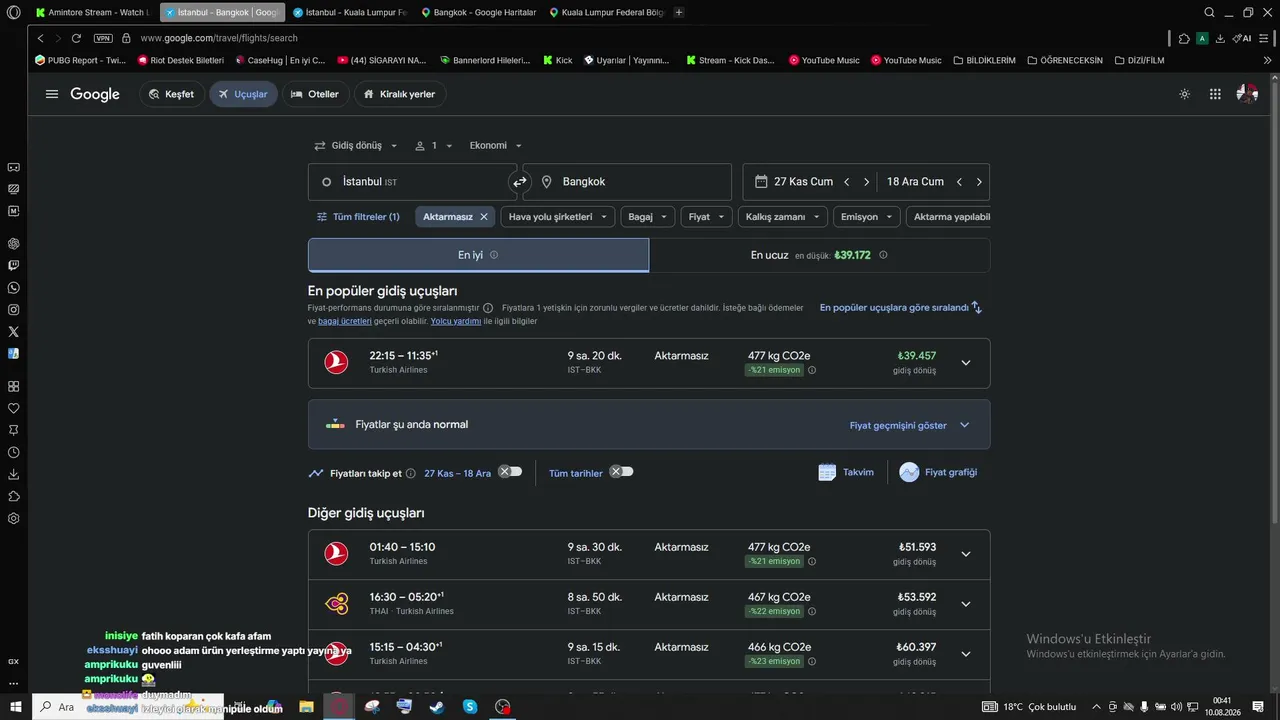Open the browser extensions menu
Viewport: 1280px width, 720px height.
(x=1184, y=38)
